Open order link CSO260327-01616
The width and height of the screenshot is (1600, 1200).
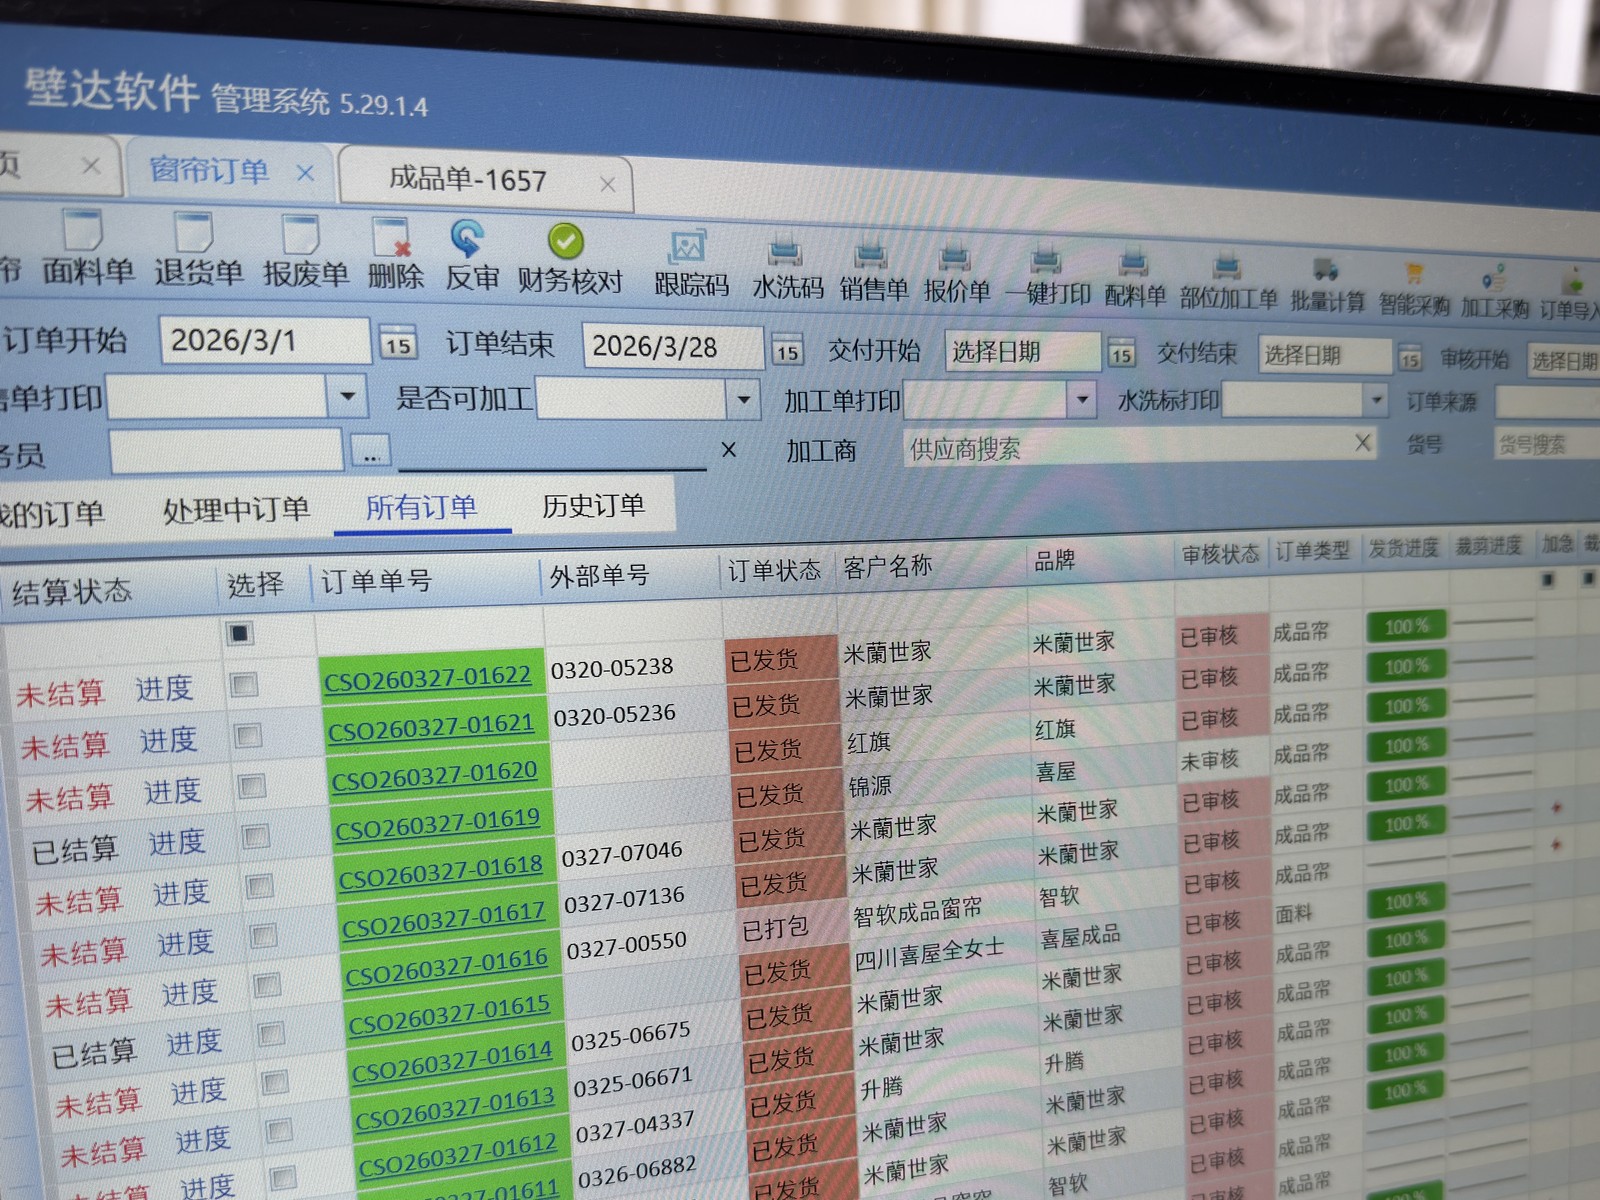pyautogui.click(x=446, y=968)
